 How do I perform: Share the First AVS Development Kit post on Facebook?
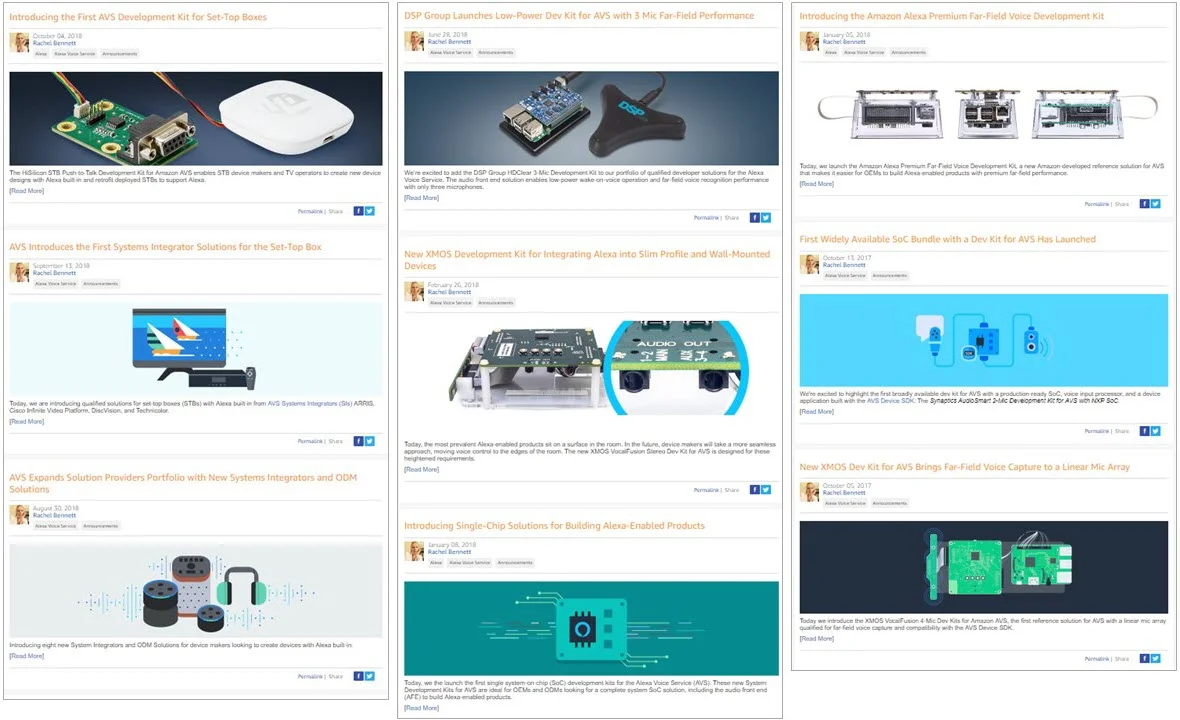(358, 211)
